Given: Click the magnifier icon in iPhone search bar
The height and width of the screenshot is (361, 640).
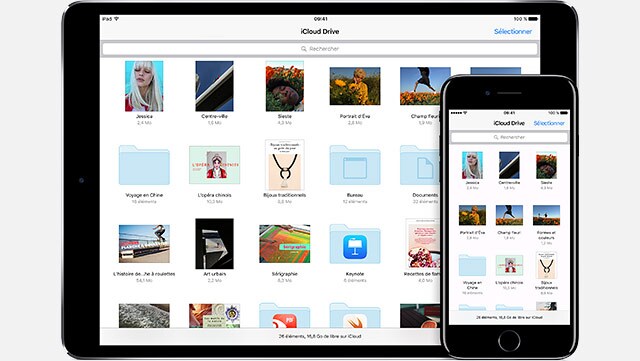Looking at the screenshot, I should [x=496, y=137].
